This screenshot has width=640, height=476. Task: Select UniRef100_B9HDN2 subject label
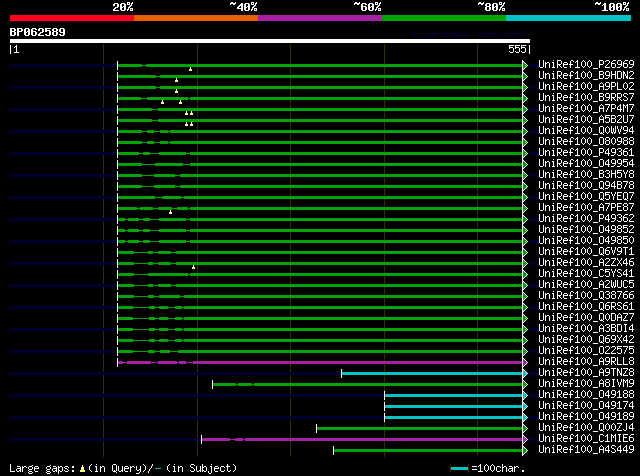[586, 76]
